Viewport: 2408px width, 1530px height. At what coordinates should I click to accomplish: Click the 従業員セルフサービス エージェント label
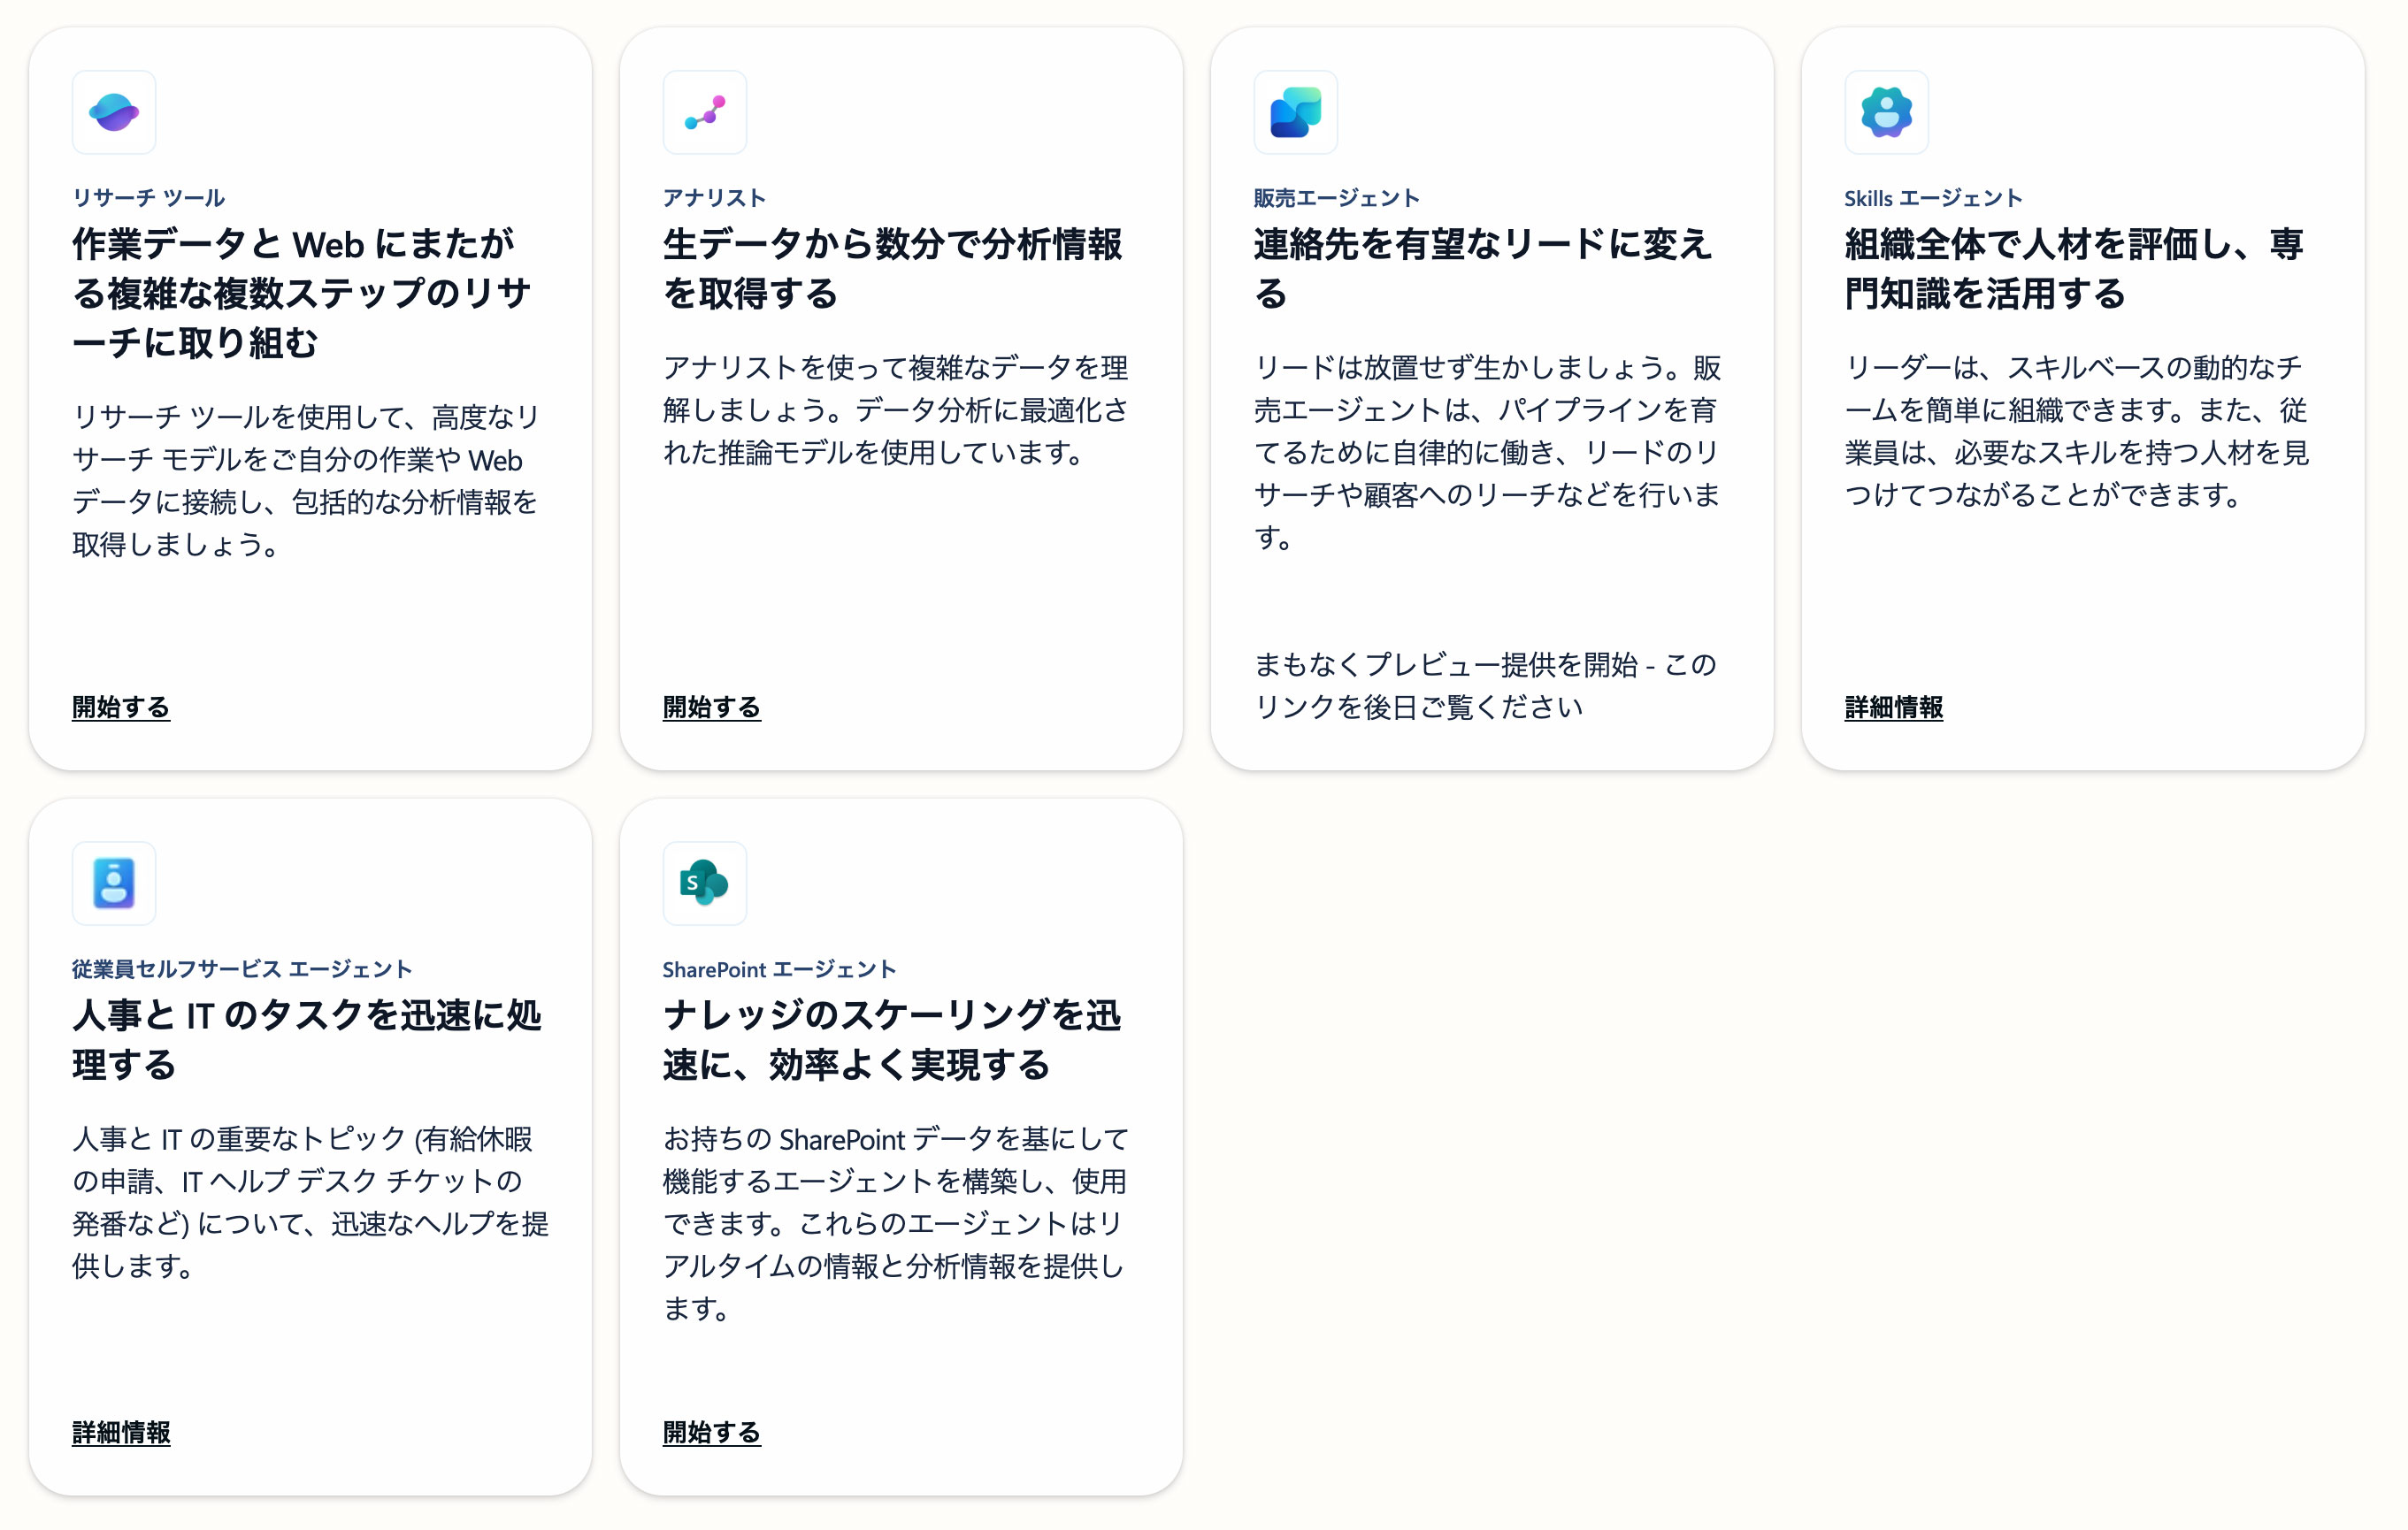[242, 969]
